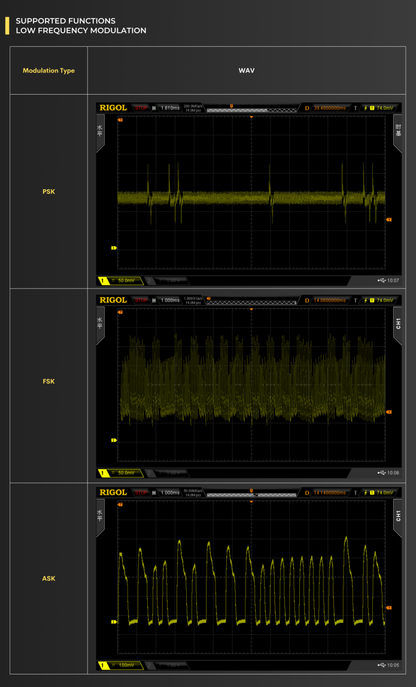Expand the CH1 side tab on the ASK screen
This screenshot has height=687, width=416.
tap(398, 517)
